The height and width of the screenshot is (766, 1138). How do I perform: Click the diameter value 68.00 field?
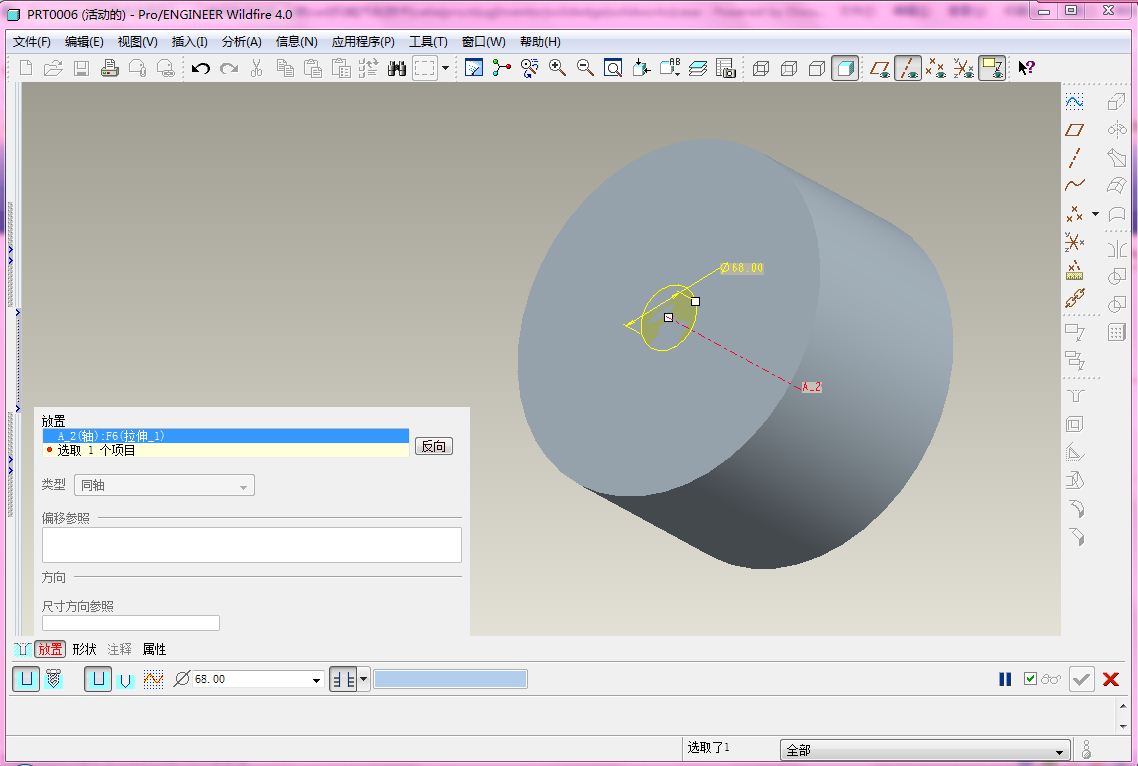coord(251,680)
